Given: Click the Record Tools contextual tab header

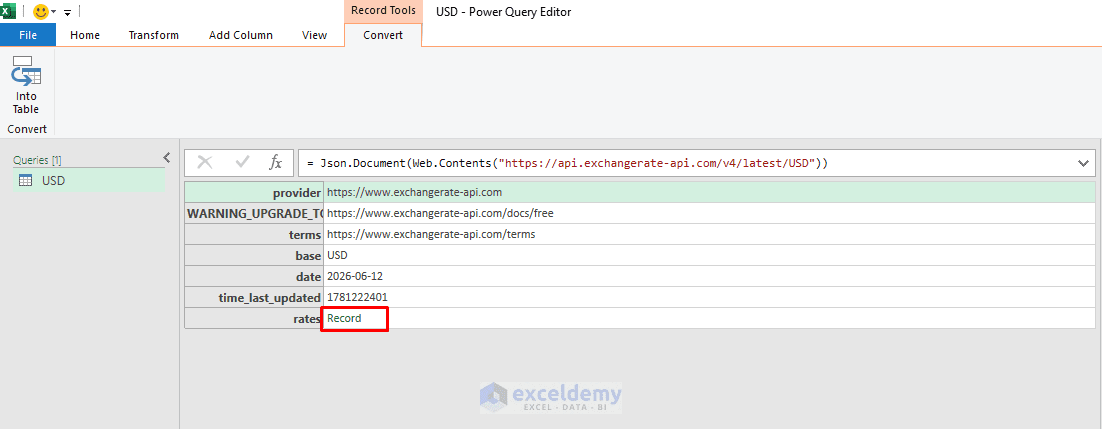Looking at the screenshot, I should 383,11.
